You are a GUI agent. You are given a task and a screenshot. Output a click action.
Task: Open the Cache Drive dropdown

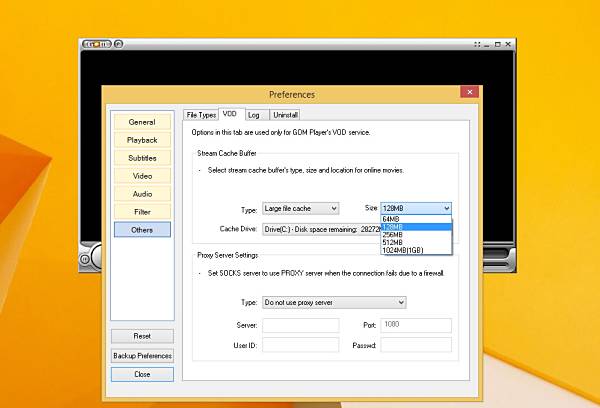click(321, 230)
